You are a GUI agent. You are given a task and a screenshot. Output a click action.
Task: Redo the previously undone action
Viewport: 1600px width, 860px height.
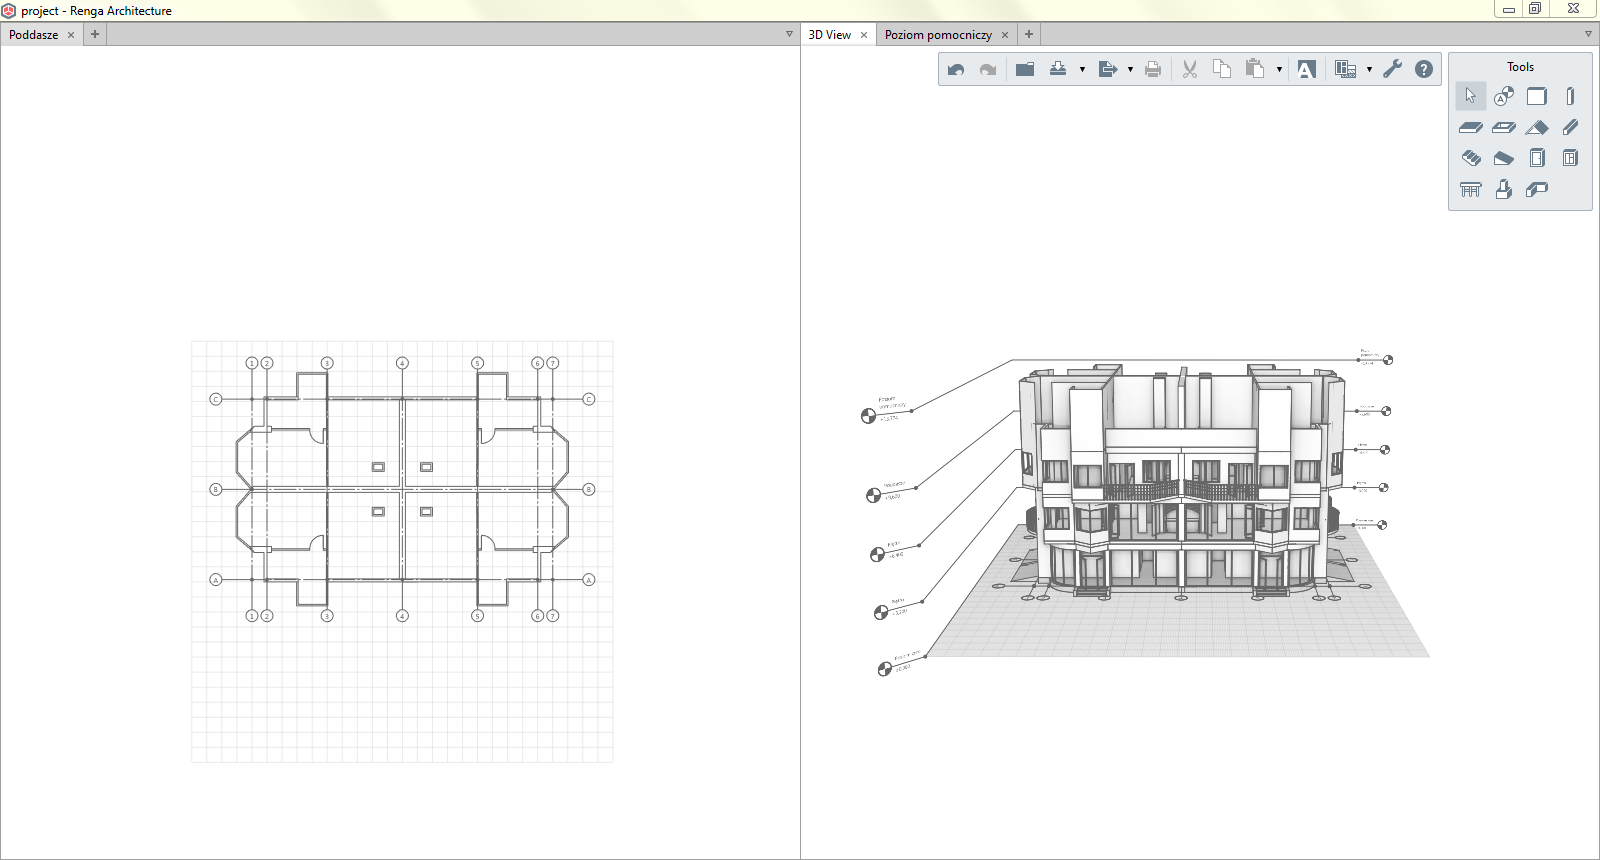click(x=988, y=69)
